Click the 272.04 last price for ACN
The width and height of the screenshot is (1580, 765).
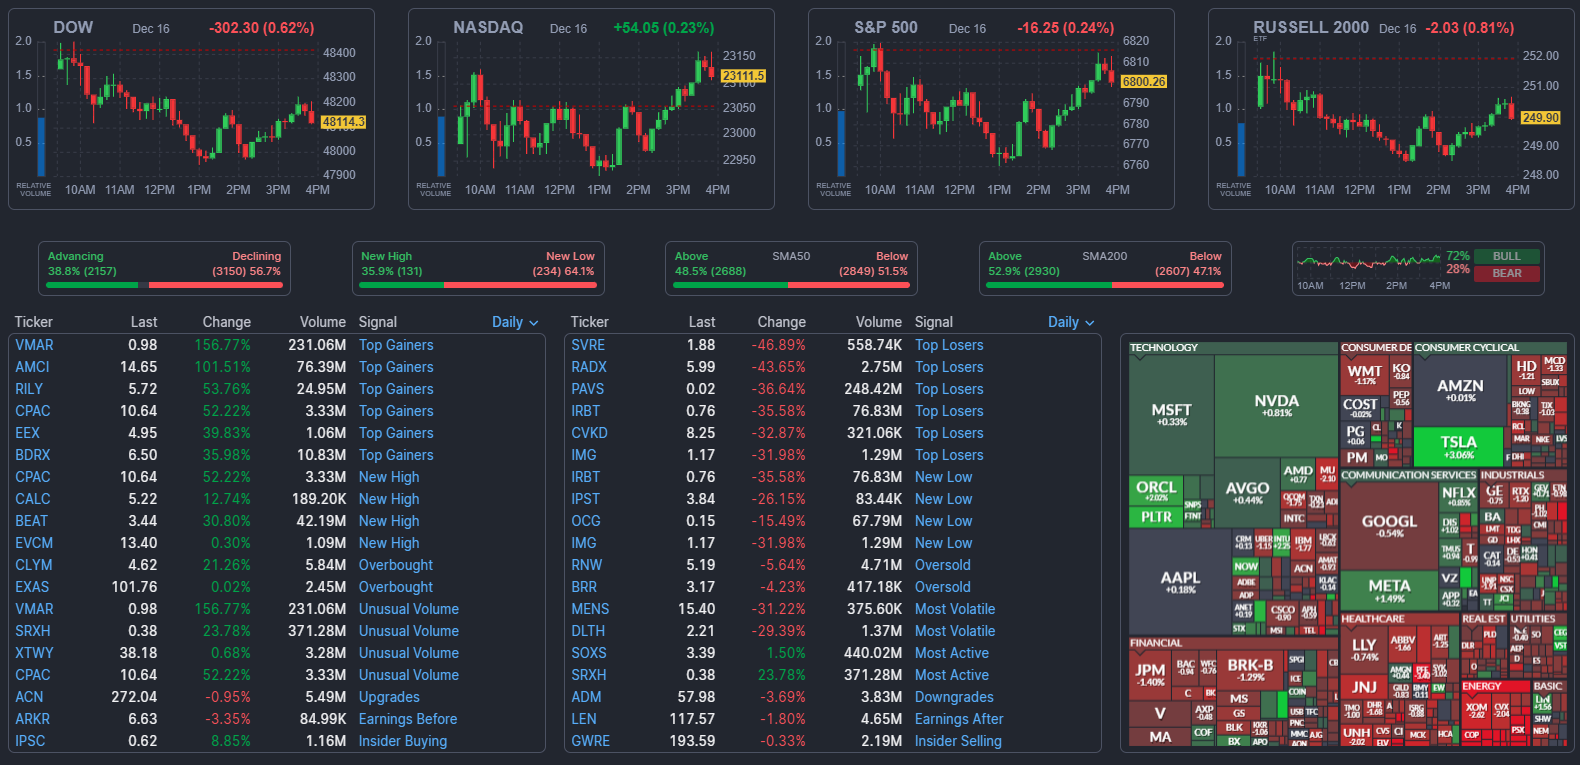pyautogui.click(x=134, y=697)
